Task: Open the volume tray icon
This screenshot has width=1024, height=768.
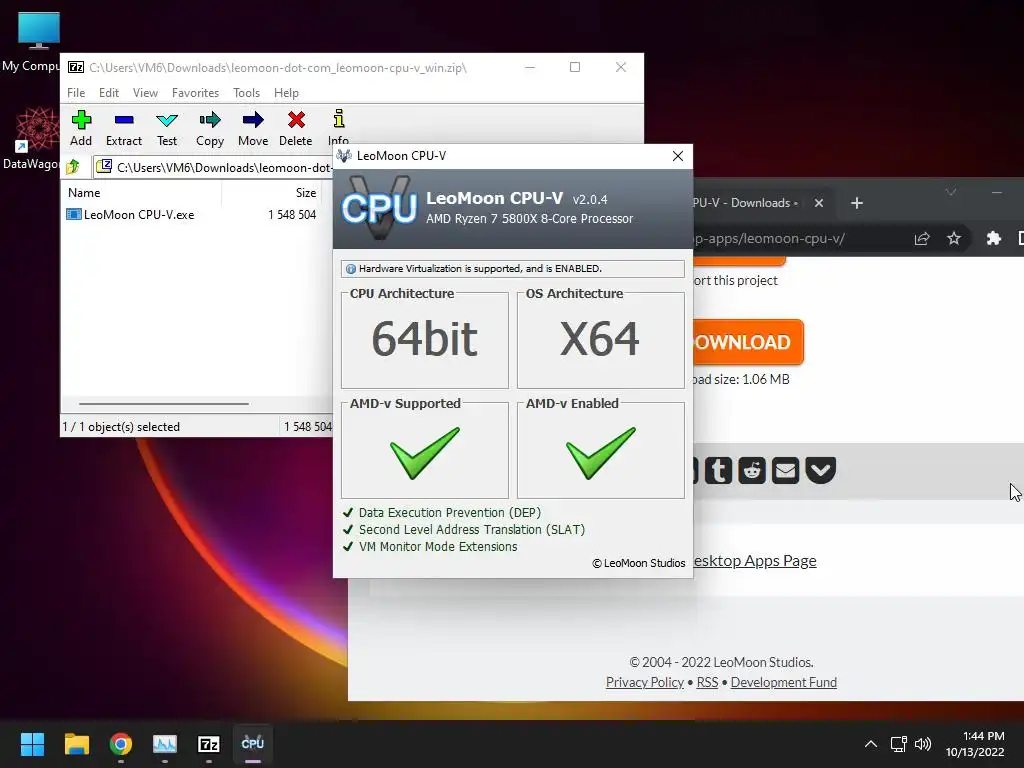Action: (x=922, y=744)
